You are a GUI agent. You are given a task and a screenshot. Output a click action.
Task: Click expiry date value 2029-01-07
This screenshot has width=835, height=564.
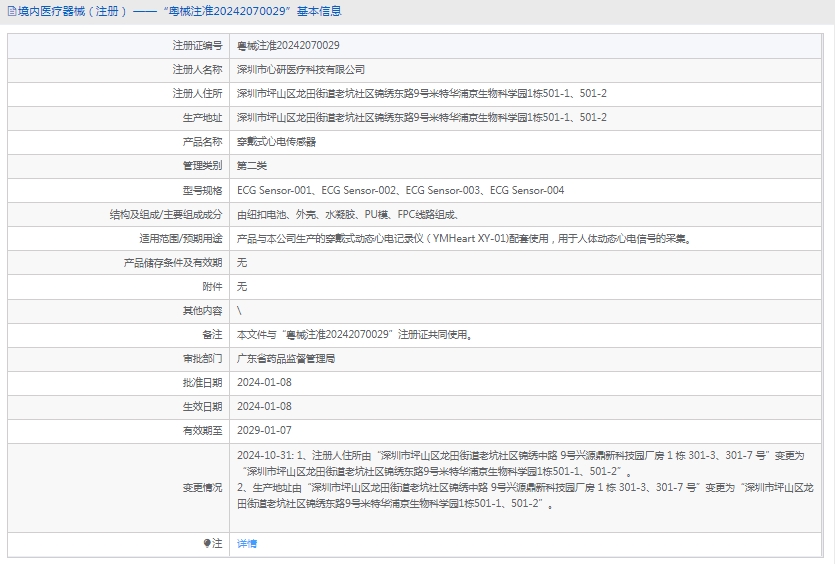(x=264, y=430)
